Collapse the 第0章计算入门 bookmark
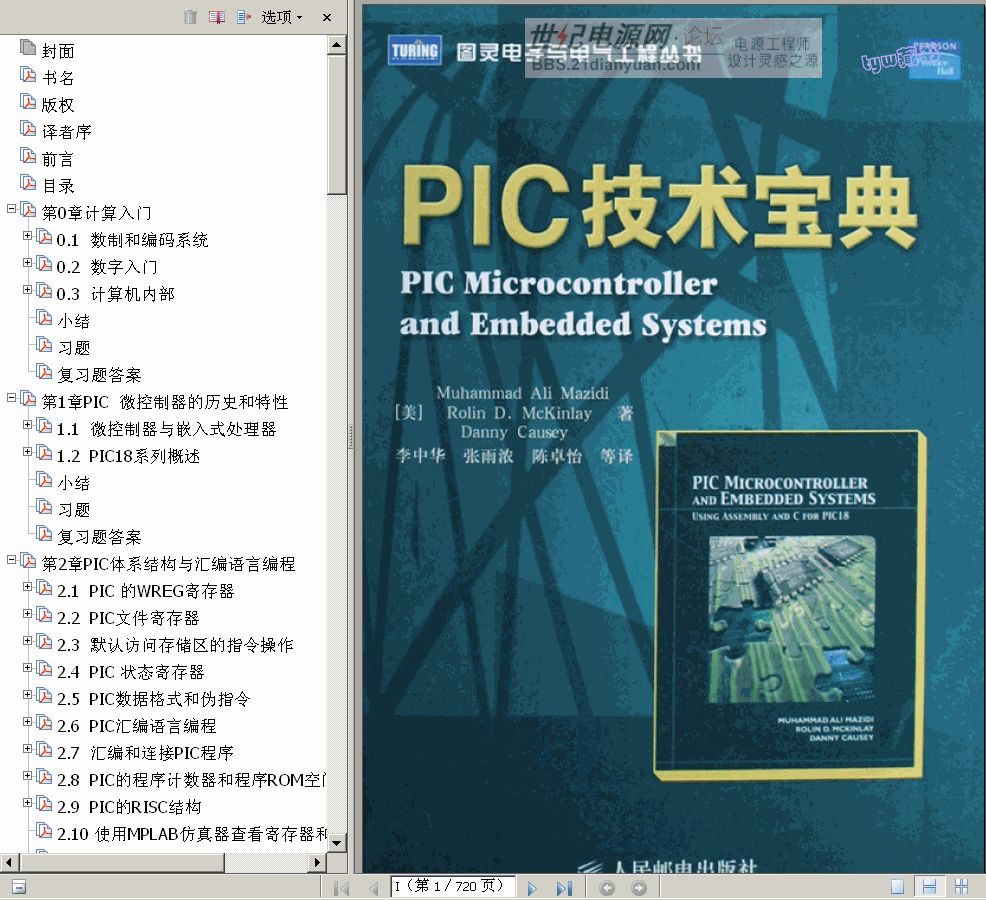The width and height of the screenshot is (986, 900). 11,208
